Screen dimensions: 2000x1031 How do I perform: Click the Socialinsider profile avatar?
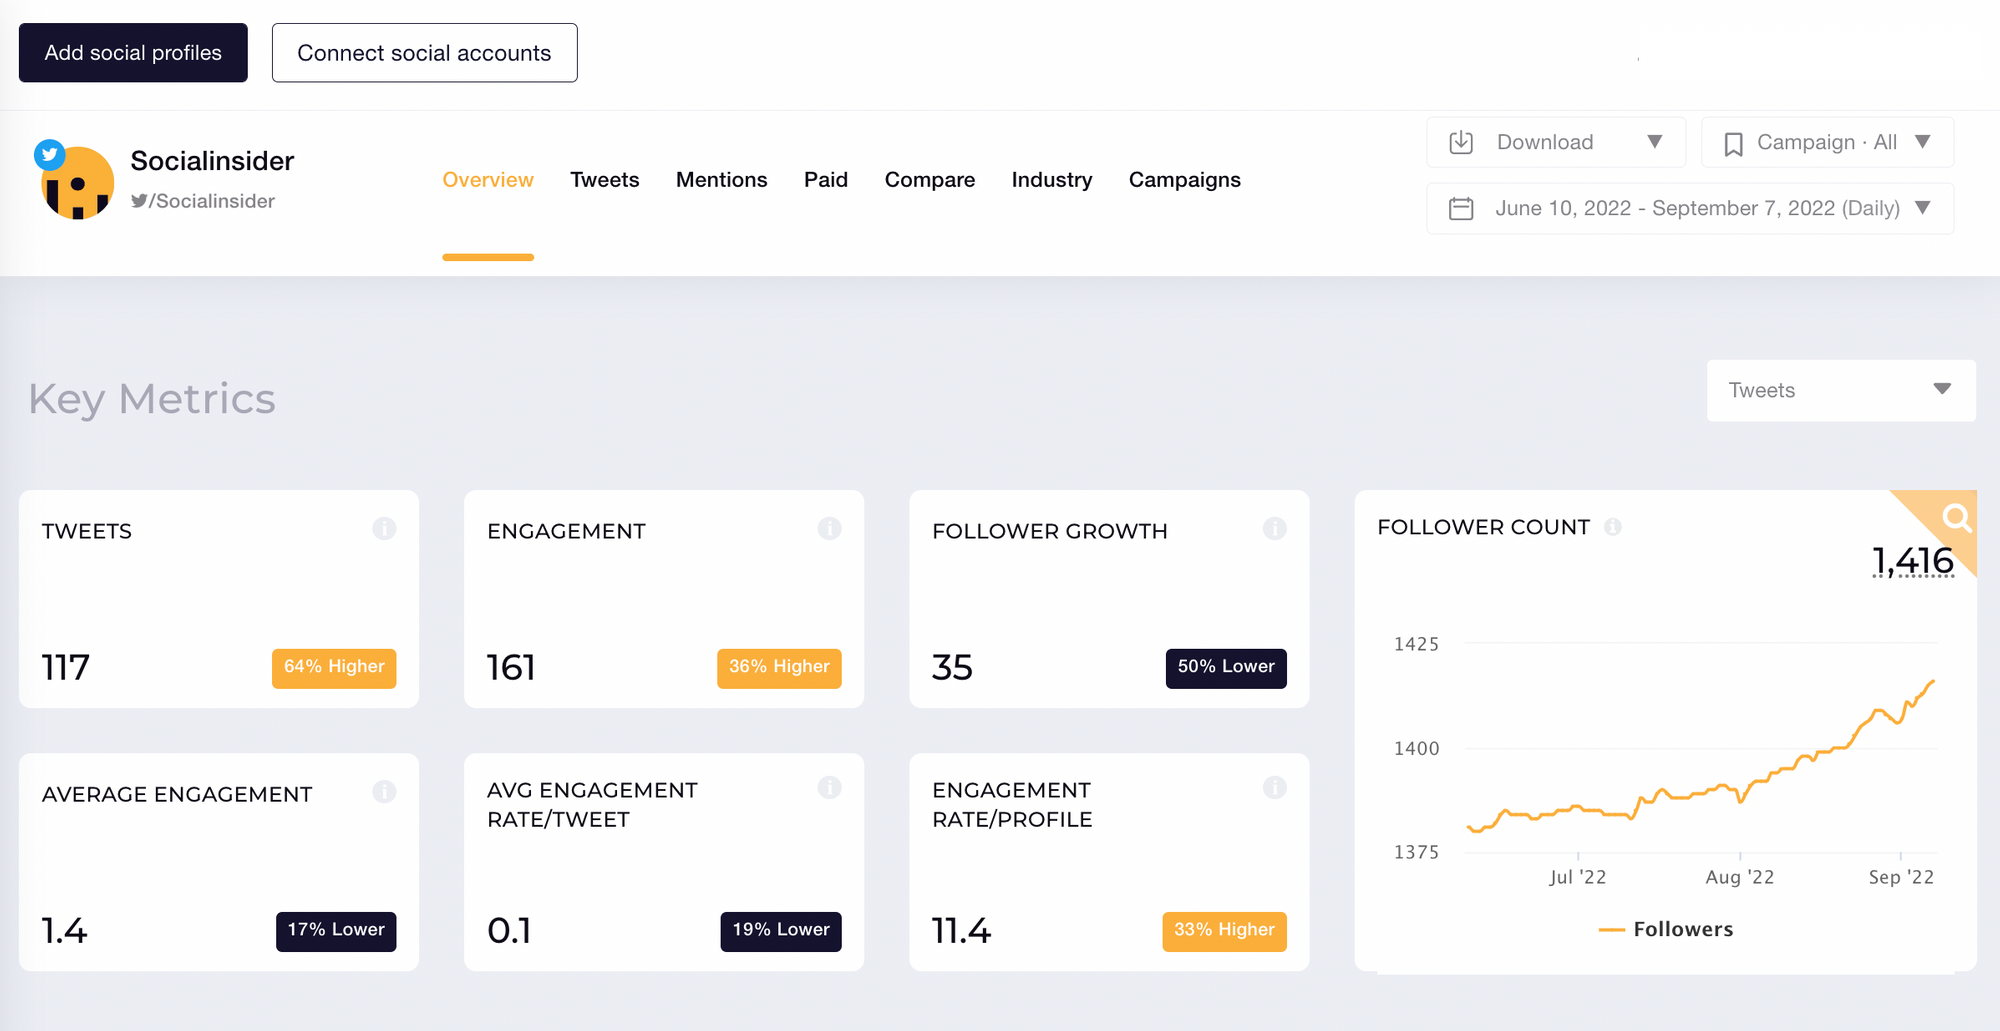click(x=77, y=183)
